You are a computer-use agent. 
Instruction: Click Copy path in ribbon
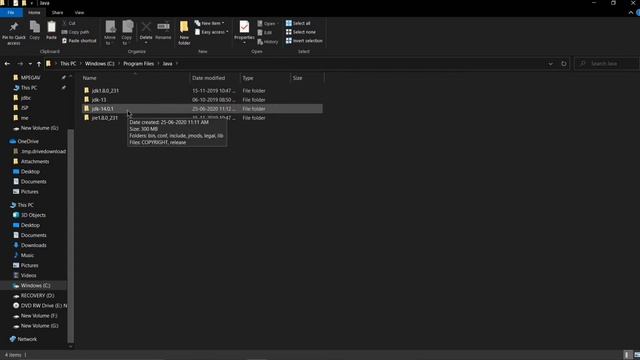pyautogui.click(x=76, y=32)
